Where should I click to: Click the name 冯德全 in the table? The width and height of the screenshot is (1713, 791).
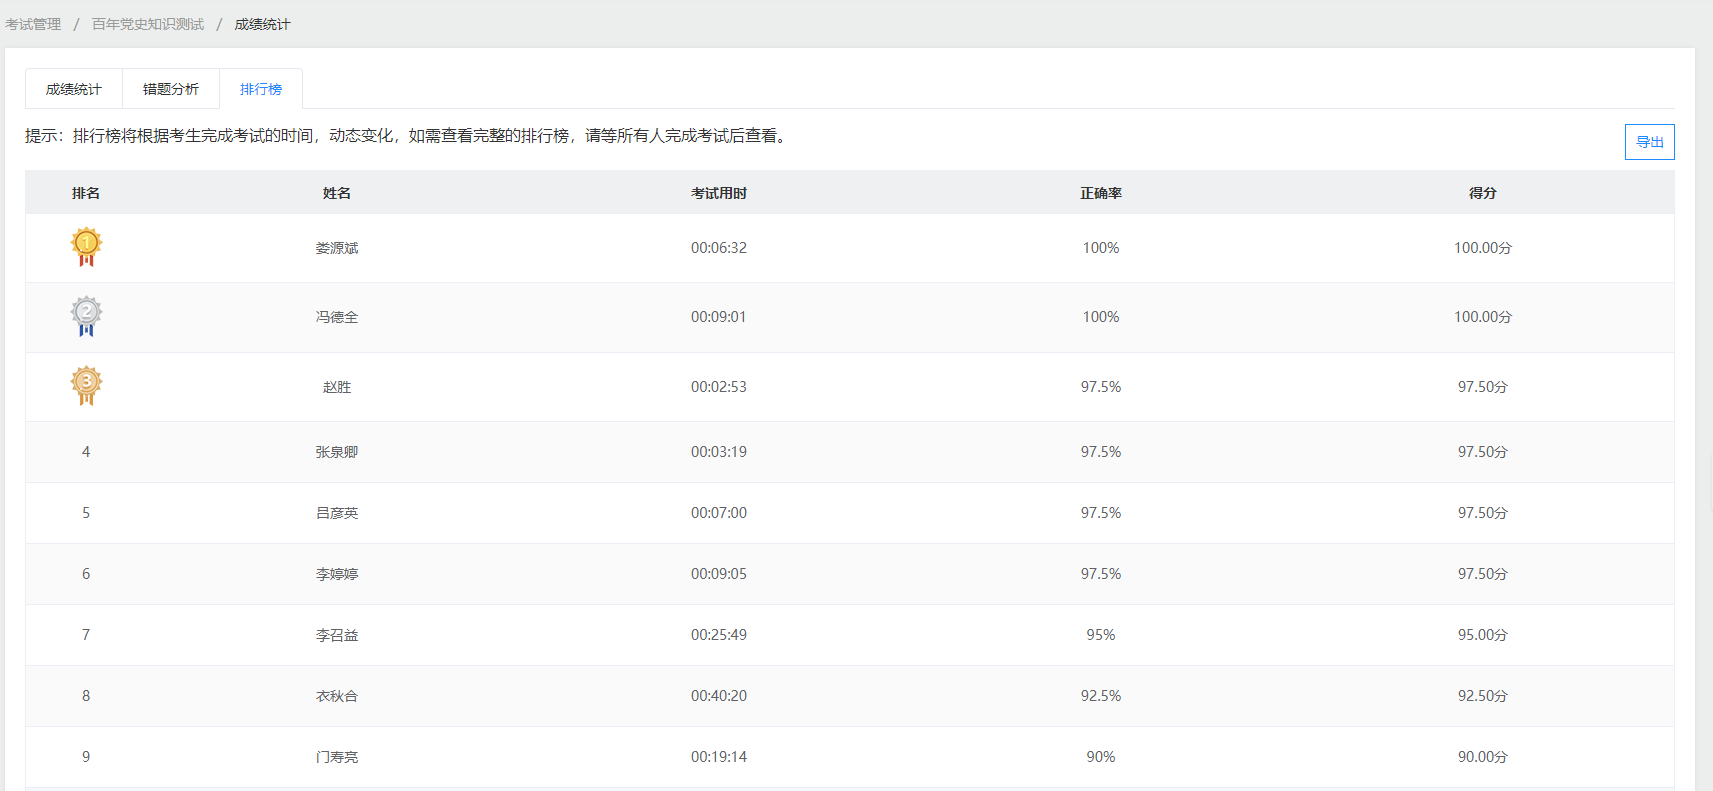point(337,317)
